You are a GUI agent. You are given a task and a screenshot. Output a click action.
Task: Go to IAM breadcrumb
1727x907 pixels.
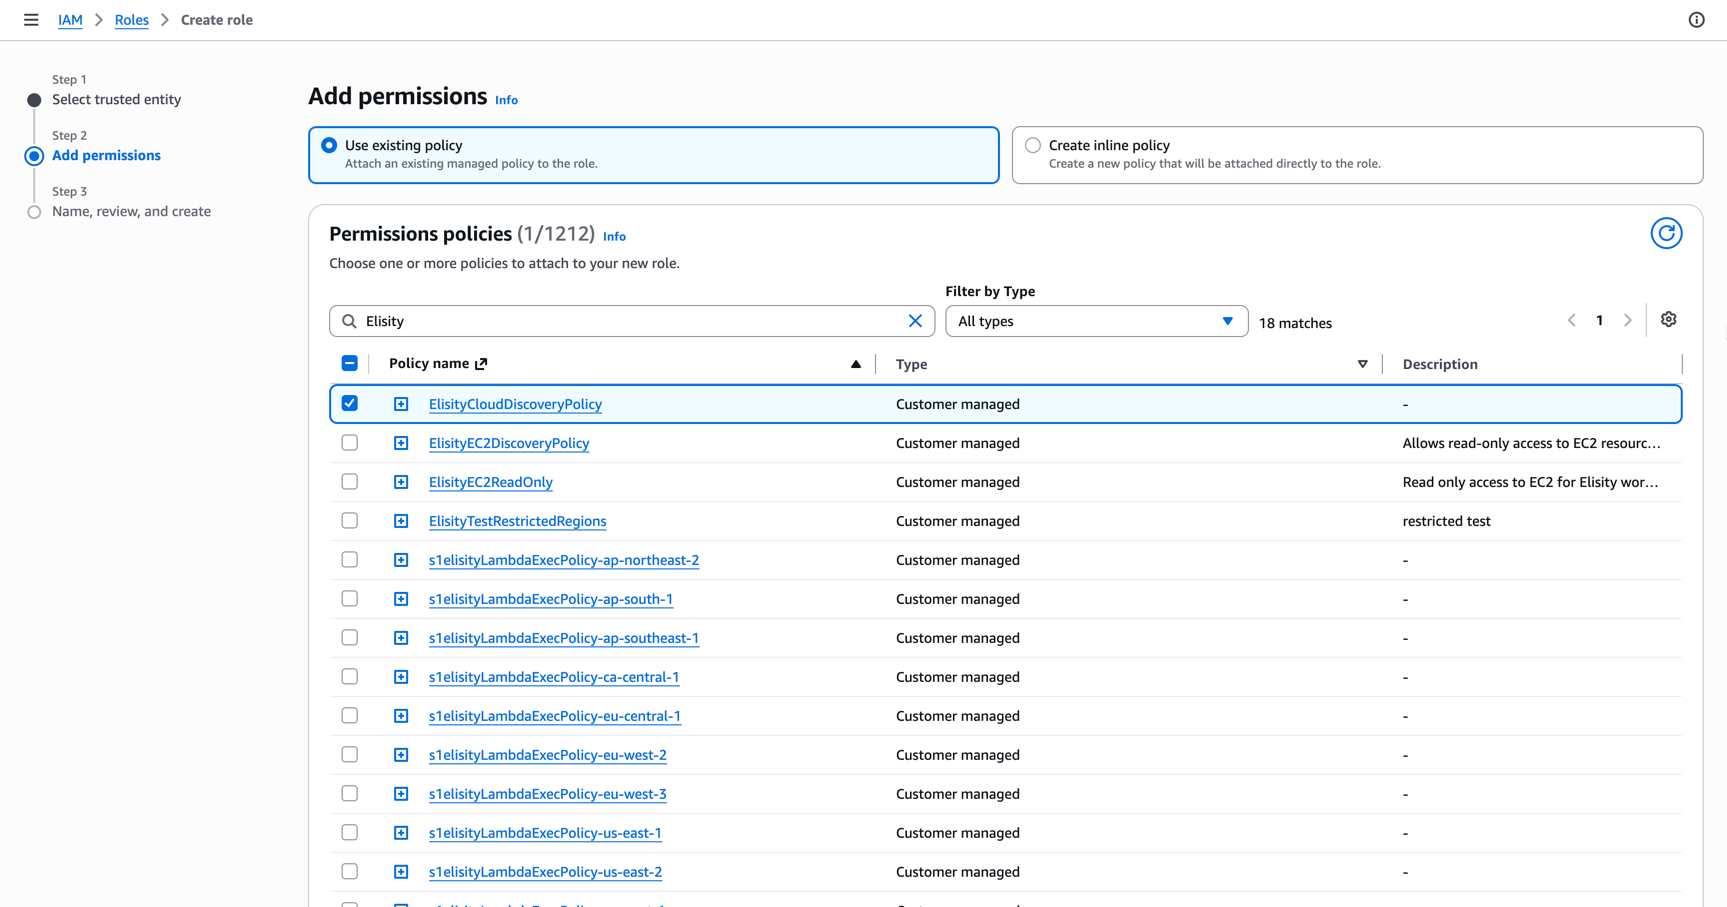70,20
